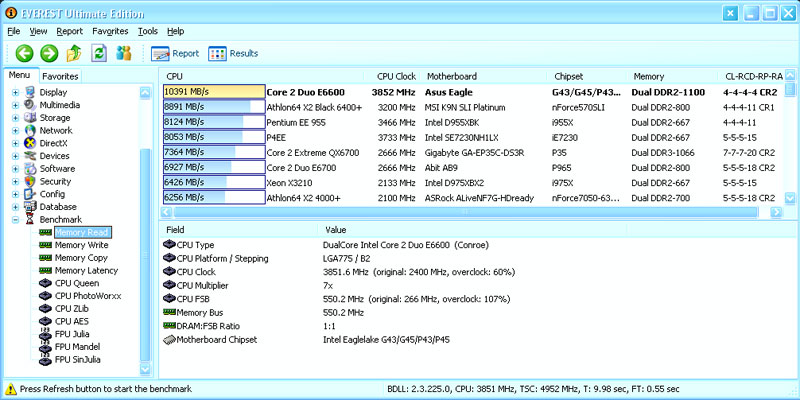Click the Up level arrow toolbar icon
Screen dimensions: 800x400
click(73, 53)
